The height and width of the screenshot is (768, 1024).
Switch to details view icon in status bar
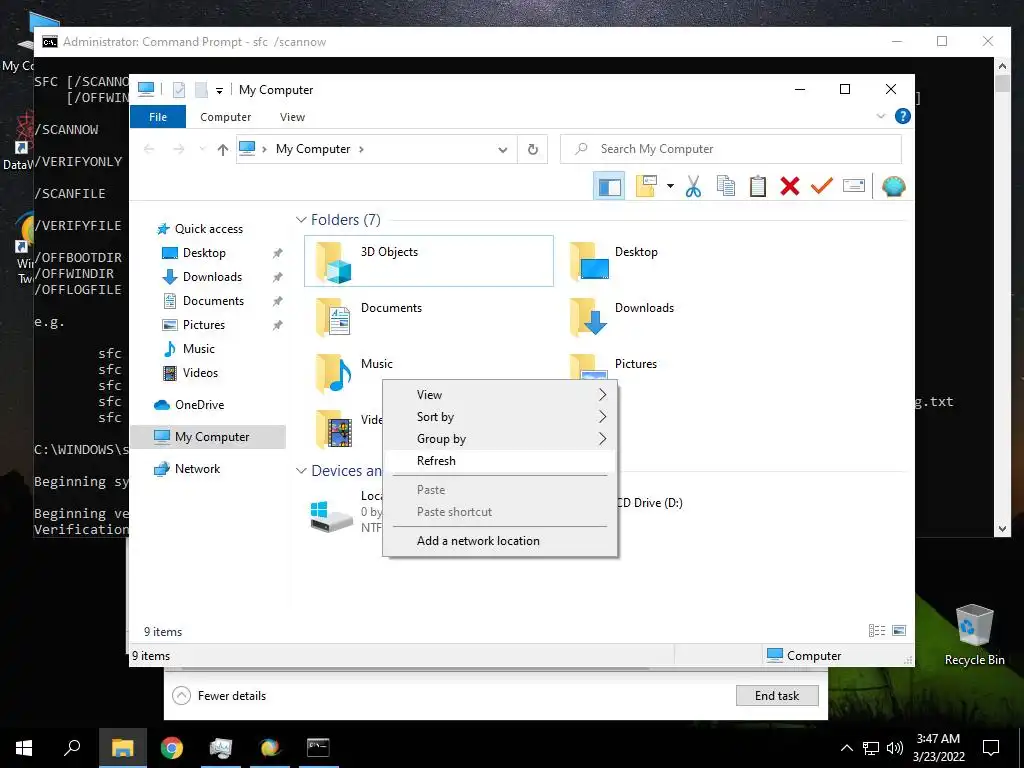(x=876, y=630)
